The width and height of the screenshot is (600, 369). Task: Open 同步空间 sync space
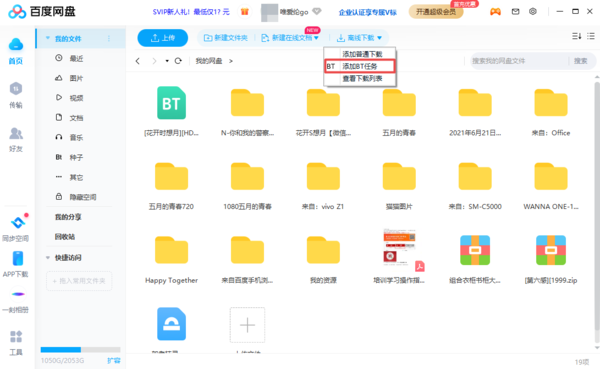(x=16, y=229)
